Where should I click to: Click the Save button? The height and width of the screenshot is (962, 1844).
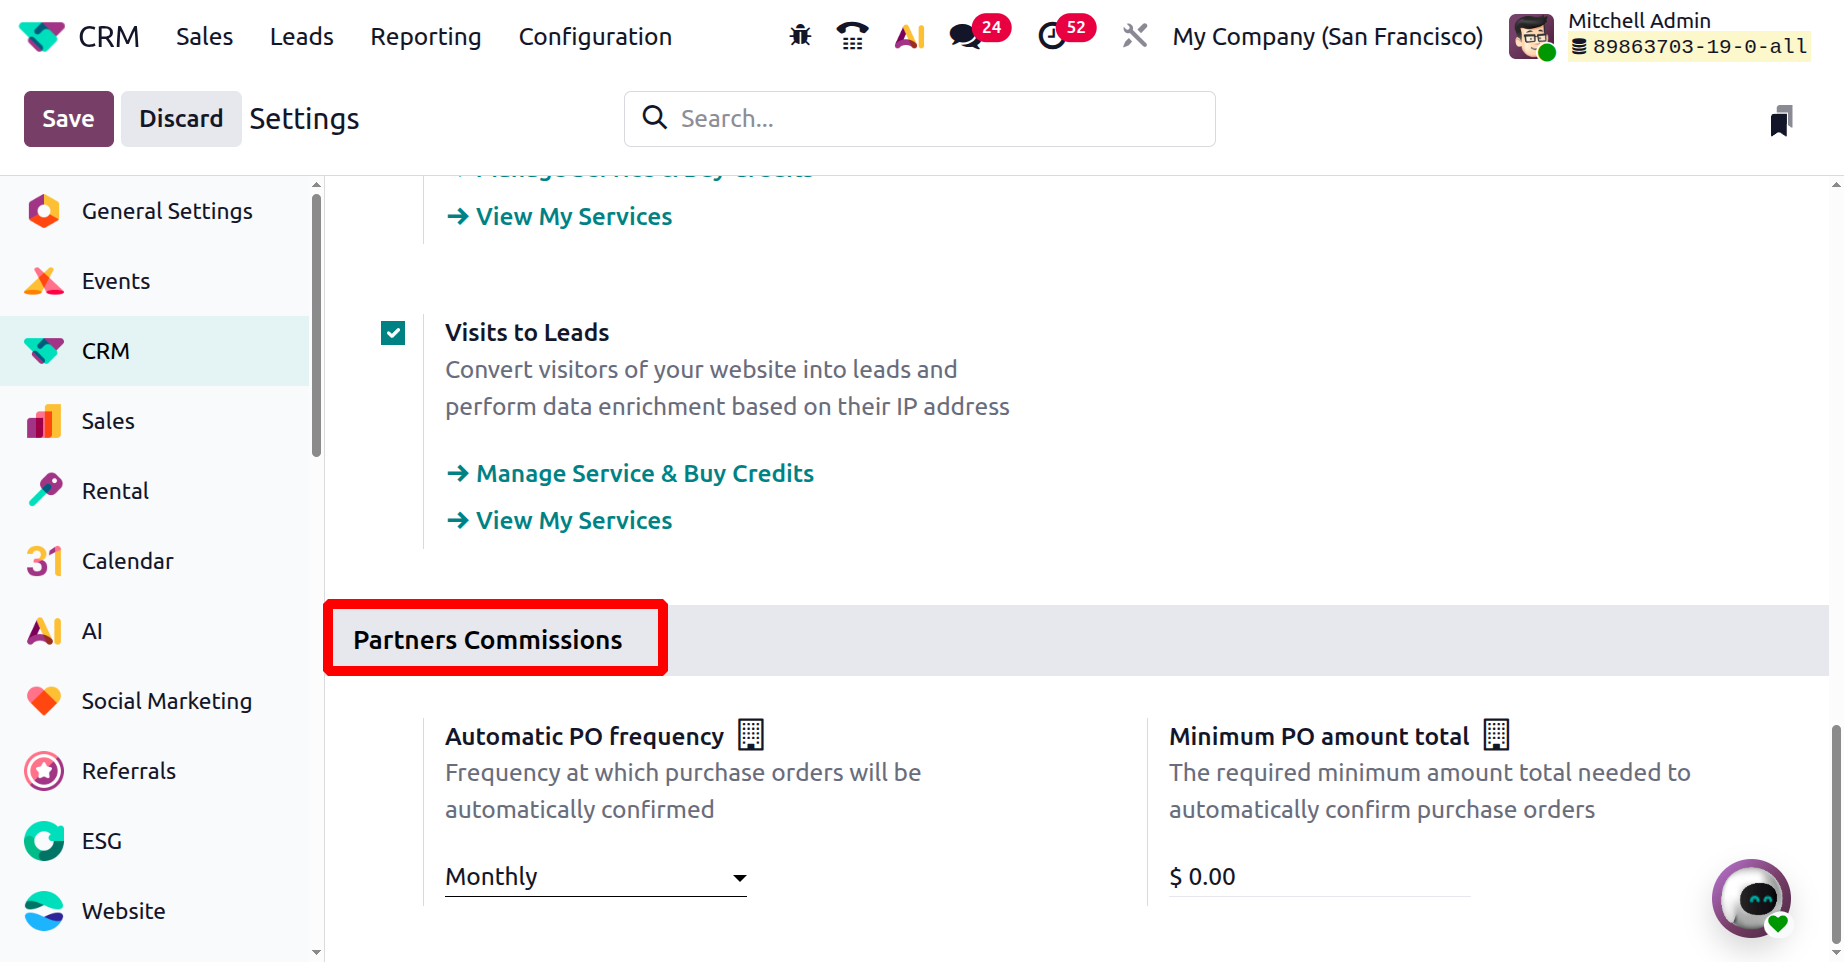click(68, 119)
